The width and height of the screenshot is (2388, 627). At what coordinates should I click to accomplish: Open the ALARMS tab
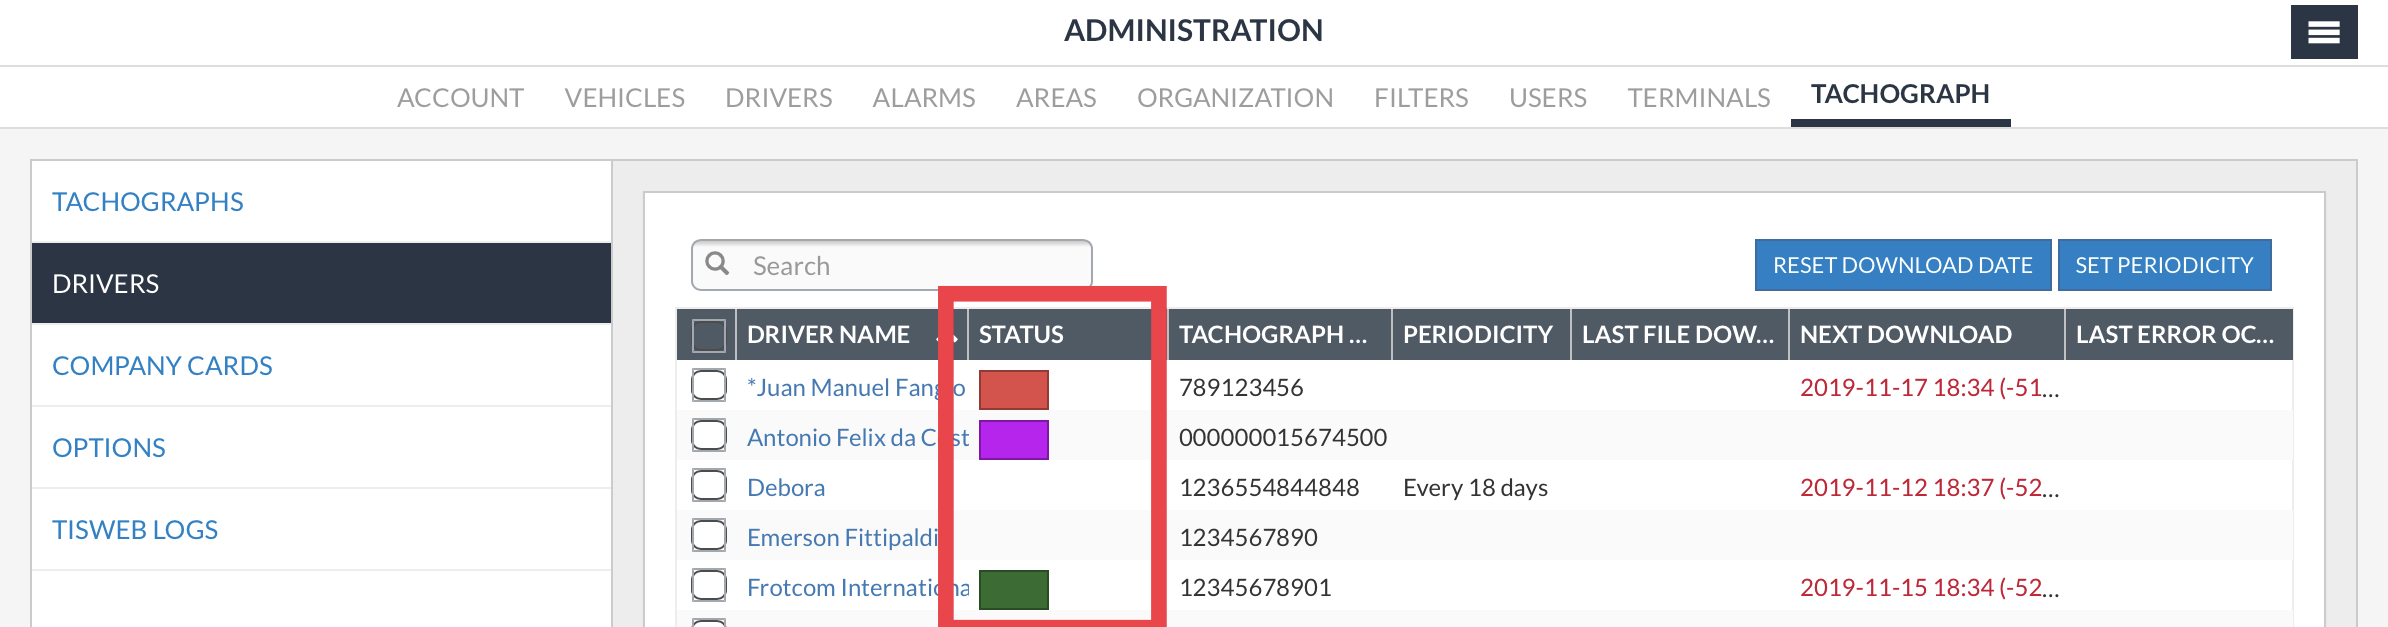pyautogui.click(x=924, y=98)
